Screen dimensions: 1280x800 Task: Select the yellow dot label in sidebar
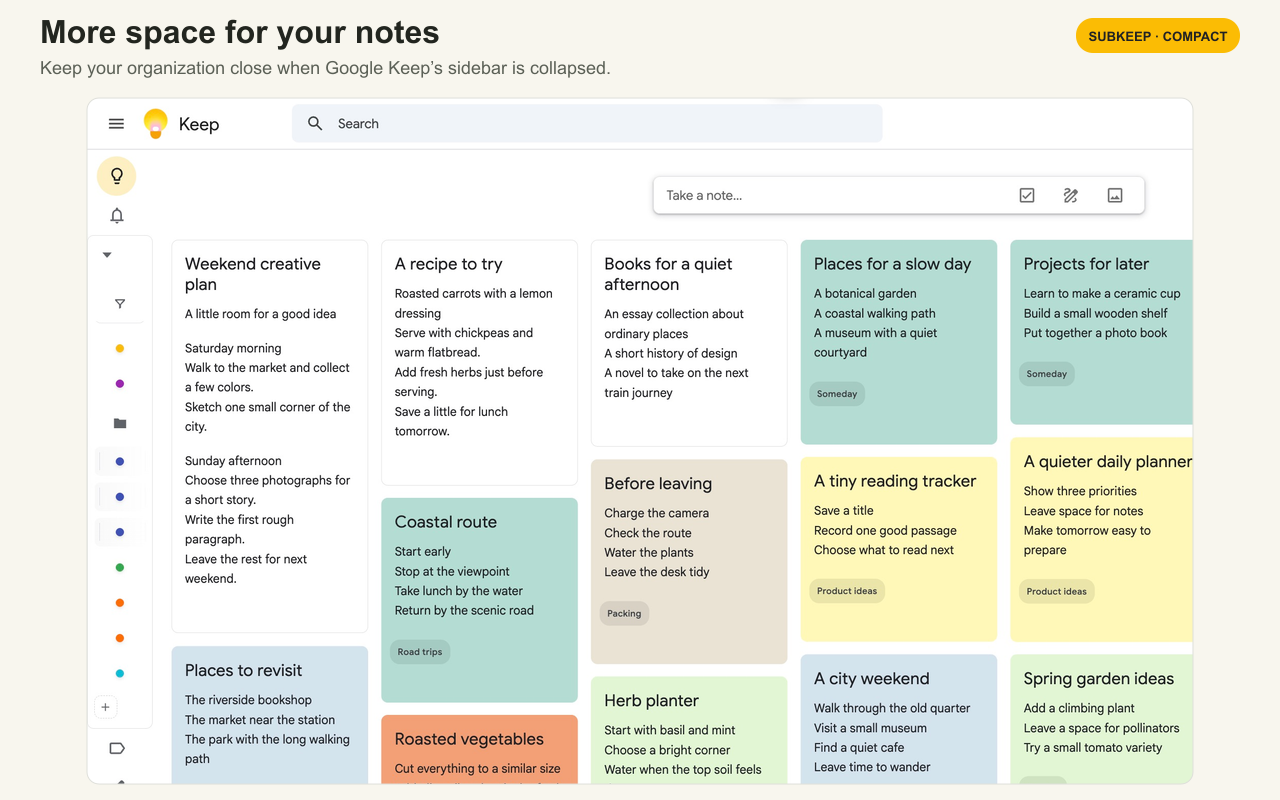point(120,349)
